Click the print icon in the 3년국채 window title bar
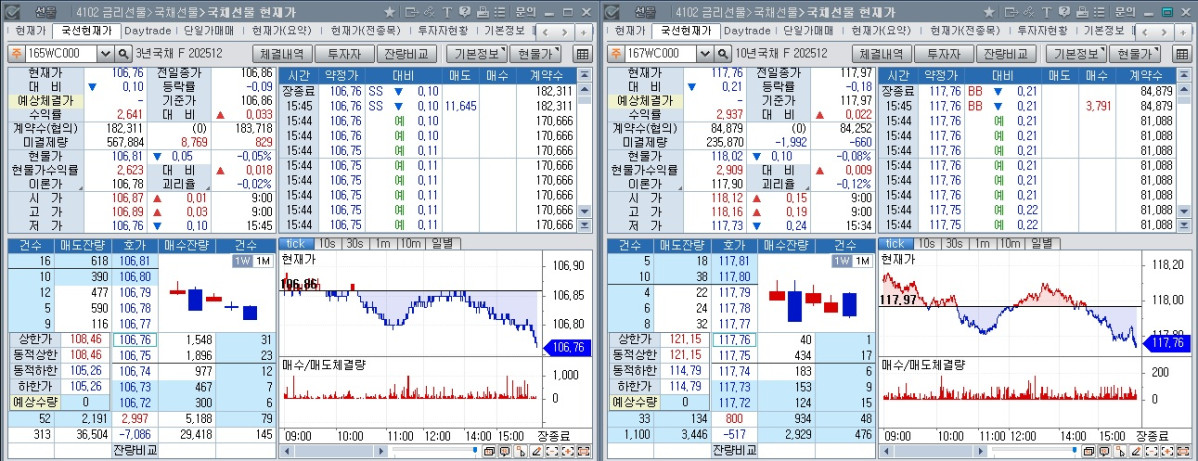 click(x=483, y=12)
